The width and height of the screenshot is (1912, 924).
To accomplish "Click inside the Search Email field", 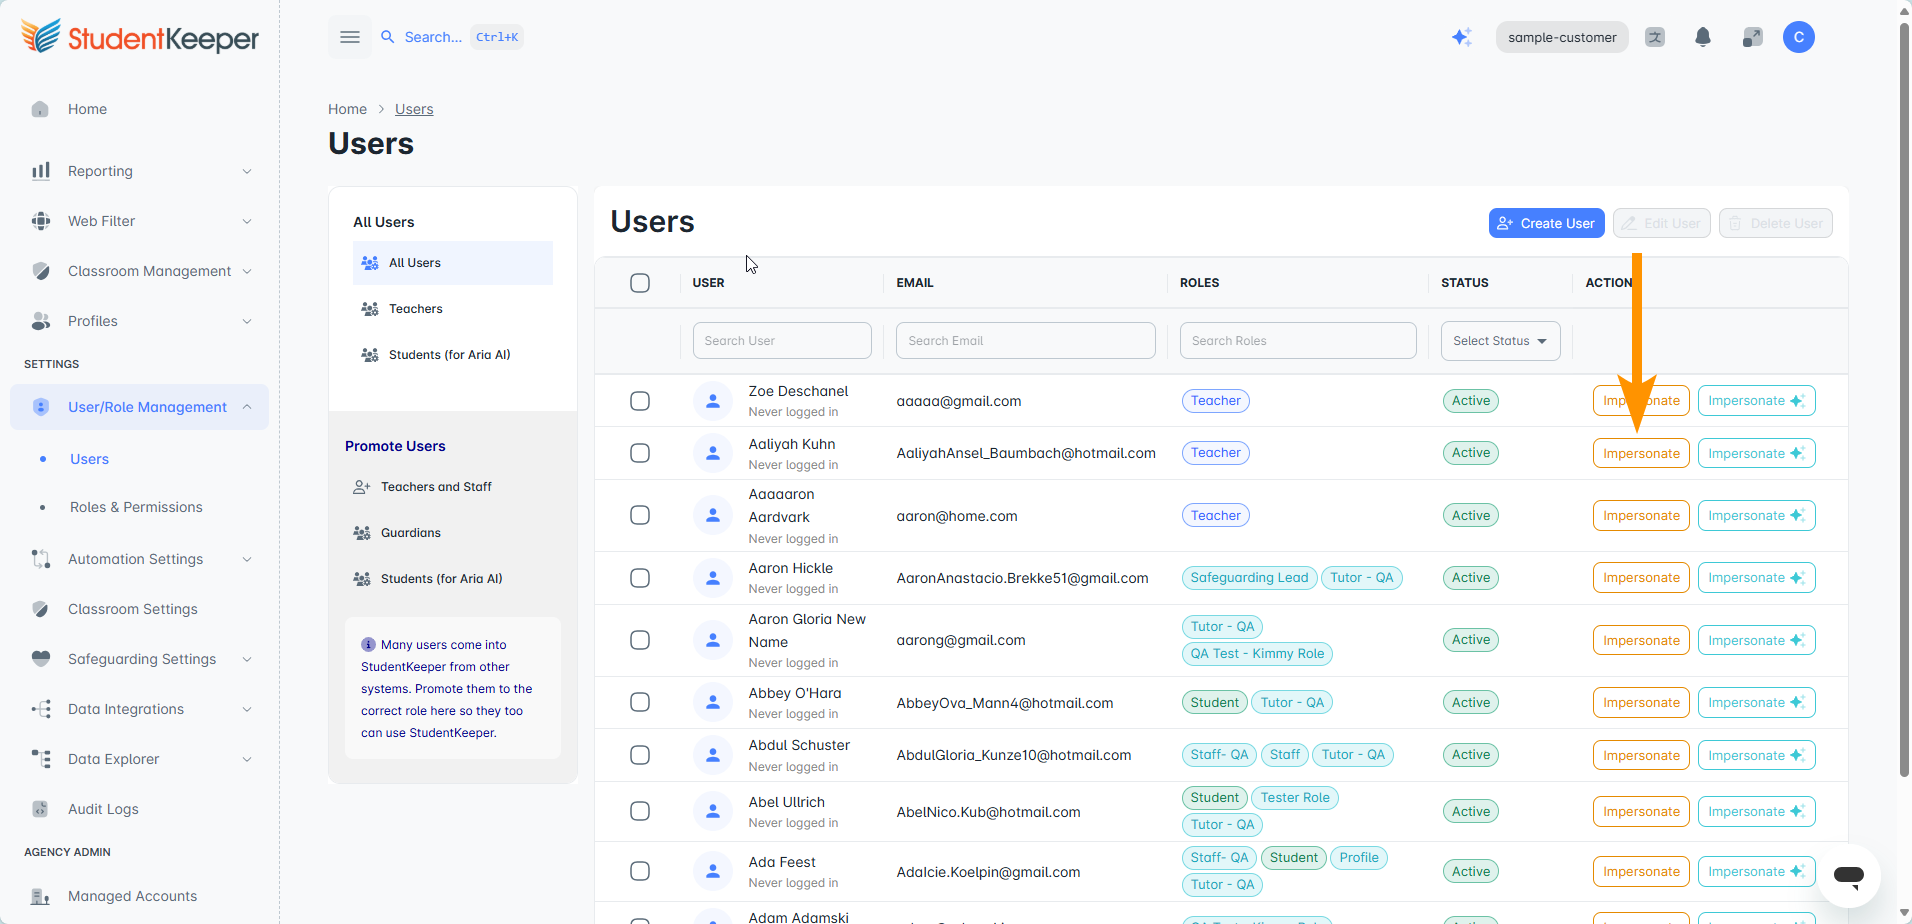I will [1024, 340].
